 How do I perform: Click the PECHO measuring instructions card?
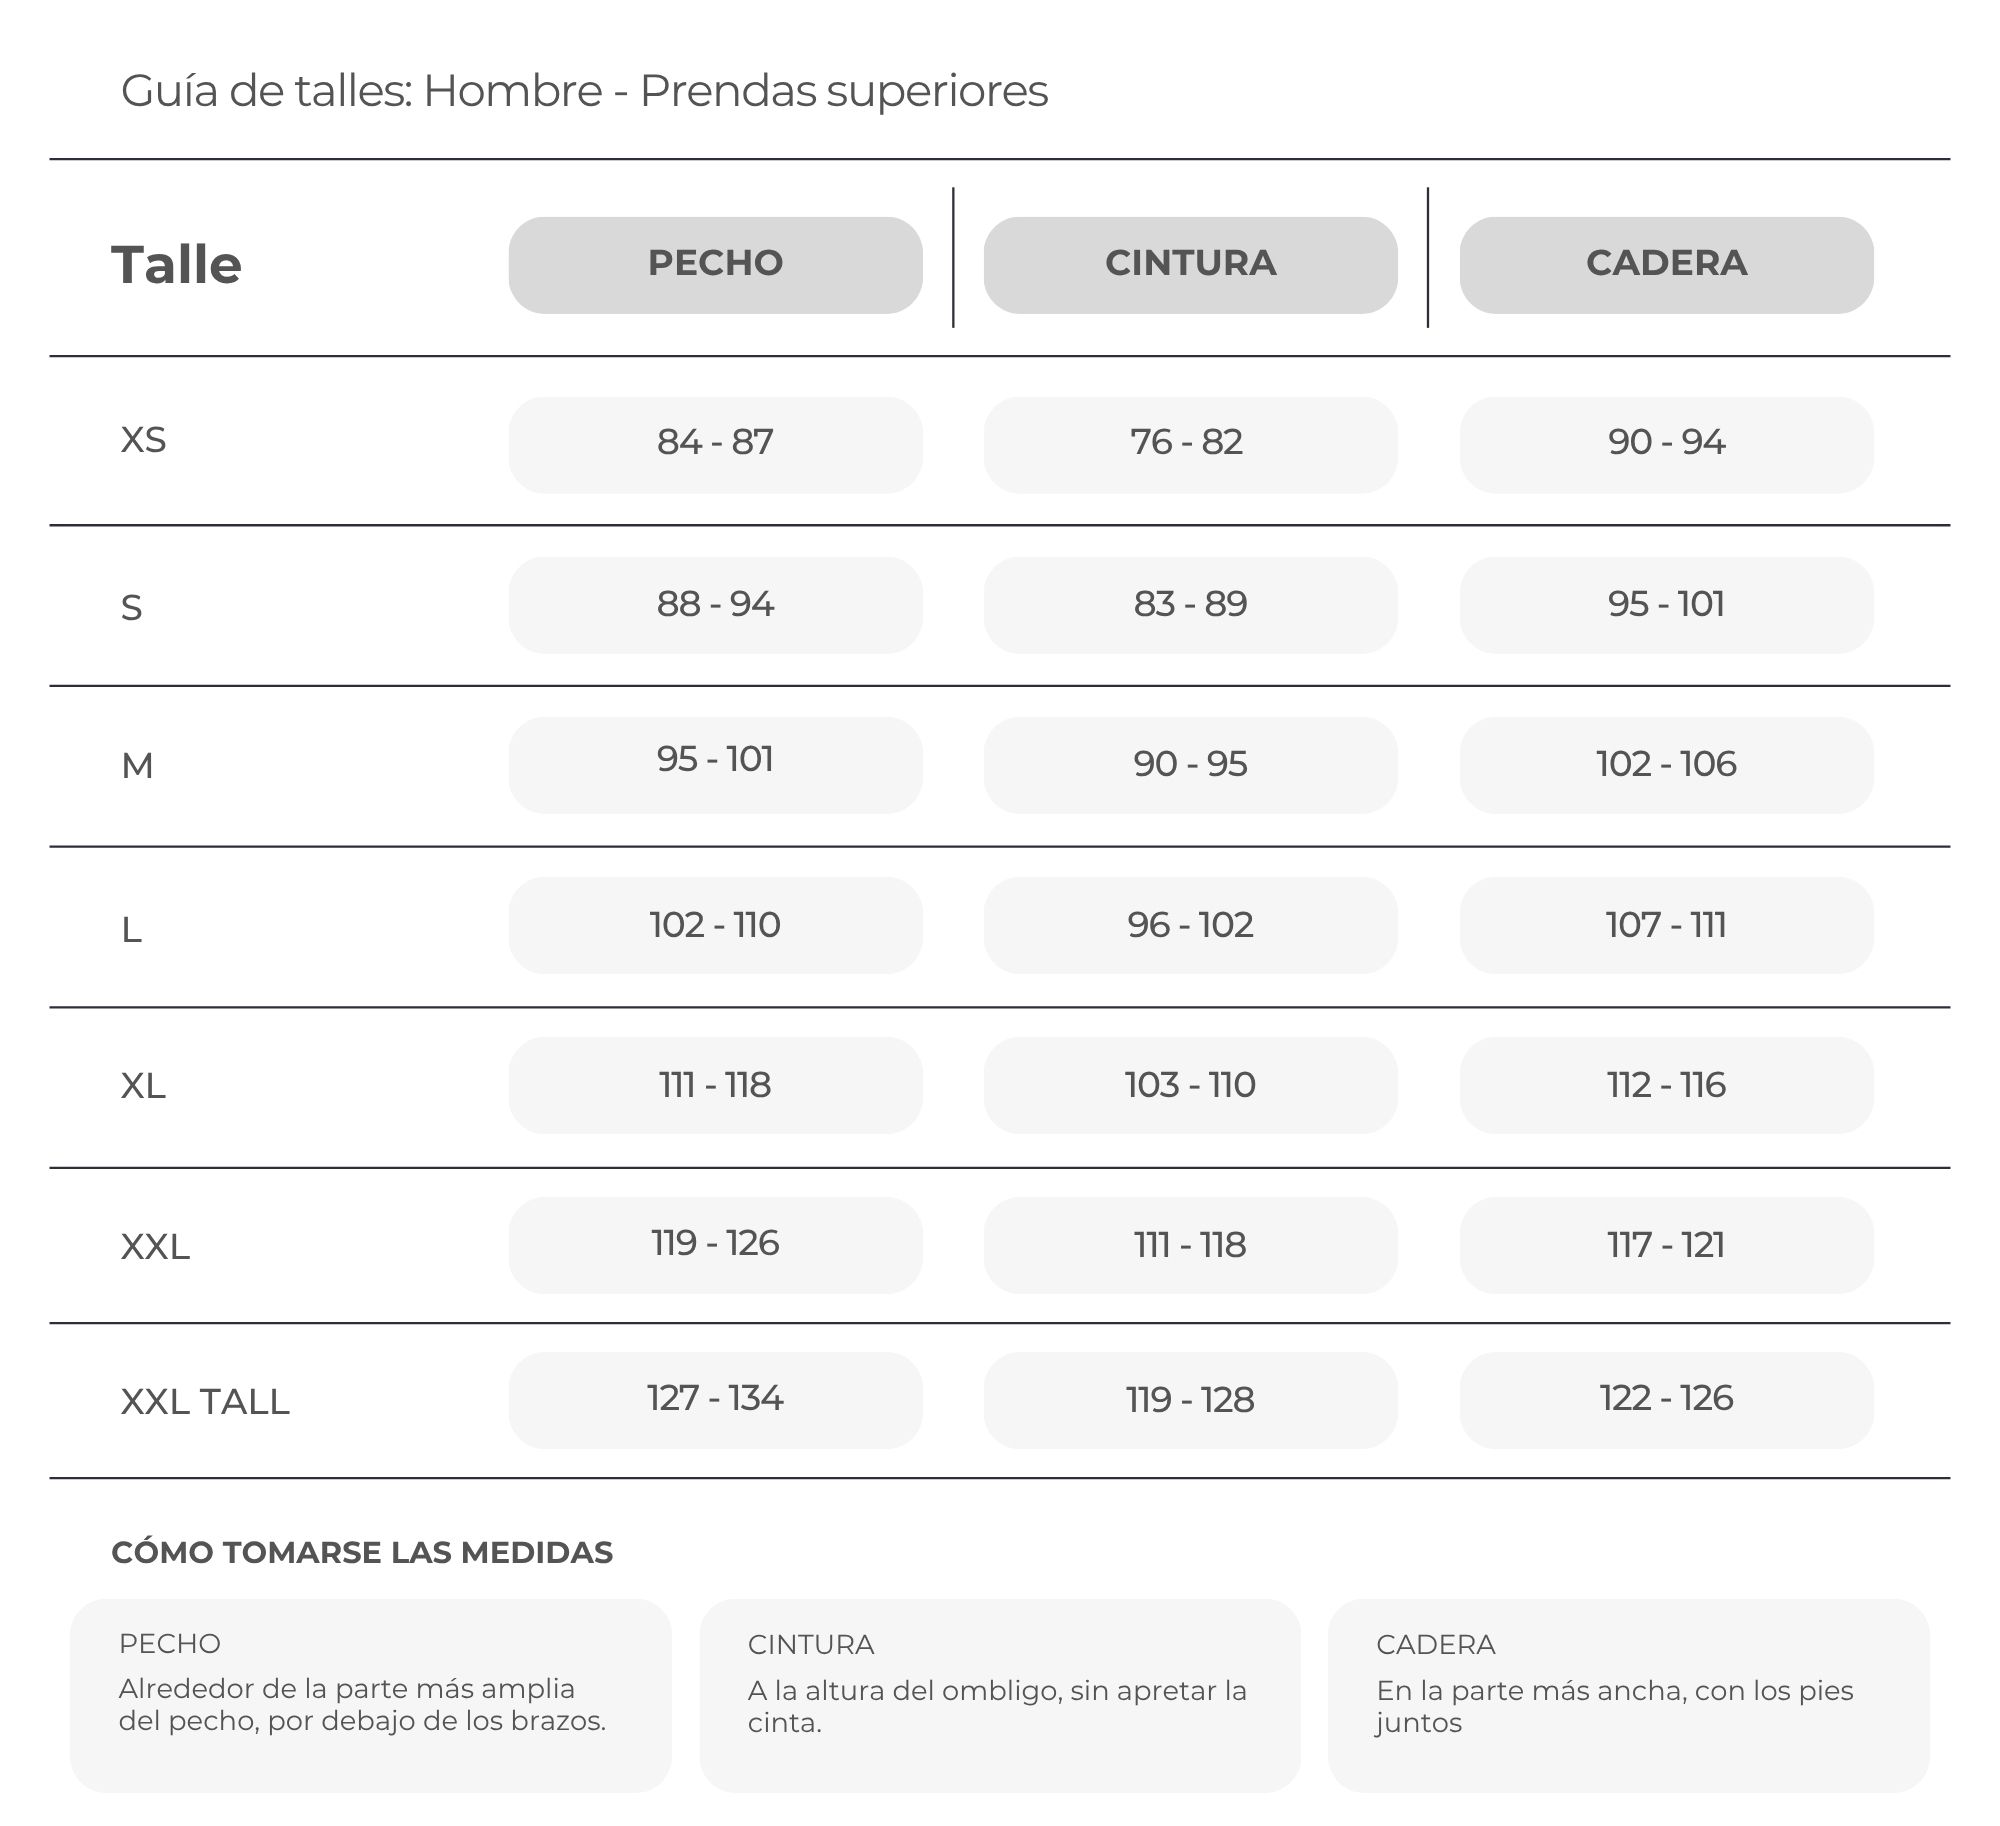coord(370,1695)
